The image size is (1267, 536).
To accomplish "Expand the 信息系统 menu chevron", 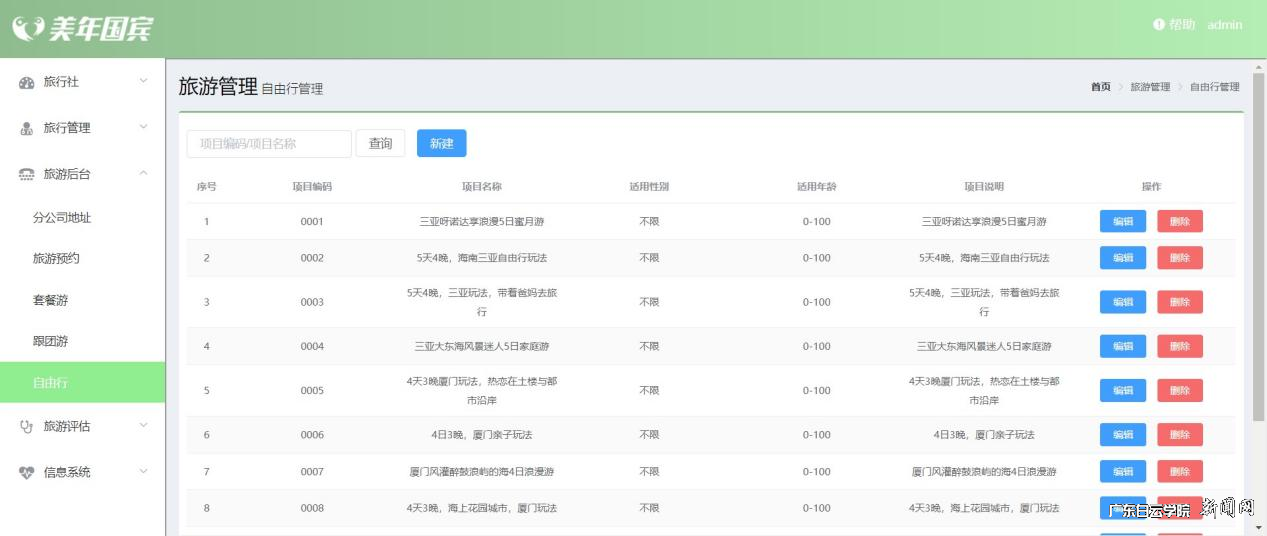I will tap(143, 471).
